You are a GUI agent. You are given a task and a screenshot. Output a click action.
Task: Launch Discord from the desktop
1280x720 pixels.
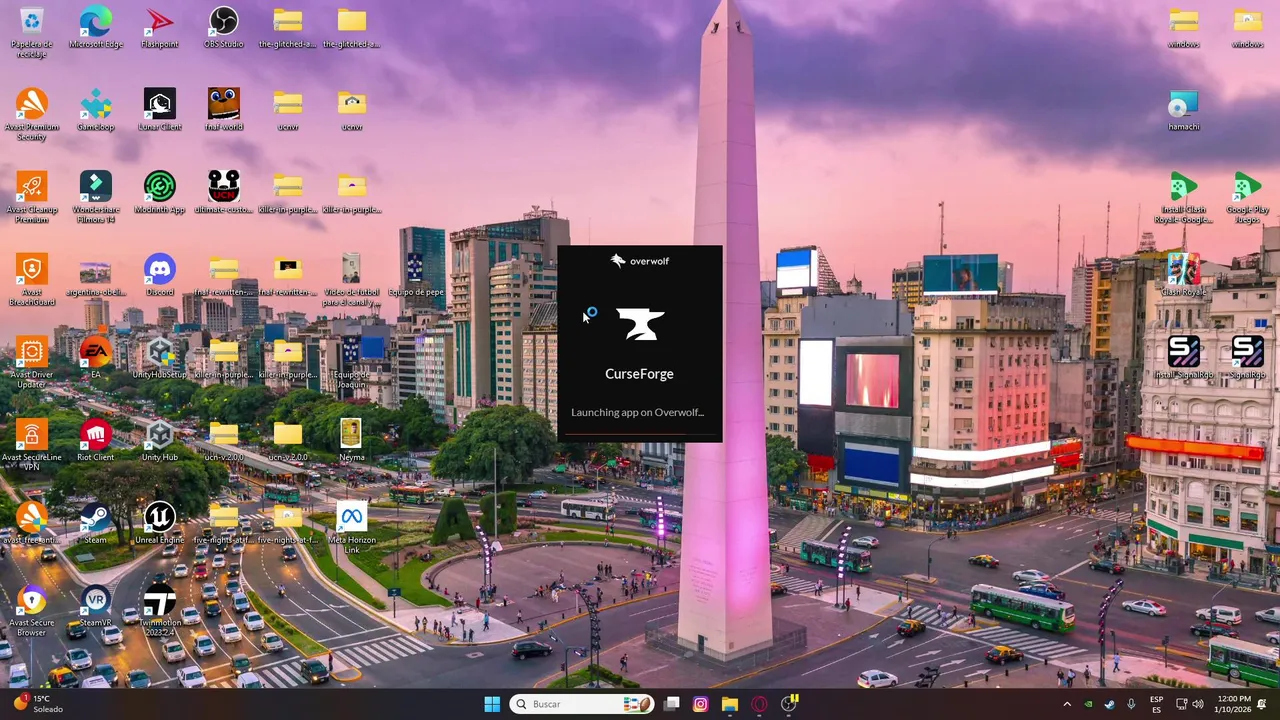coord(159,276)
